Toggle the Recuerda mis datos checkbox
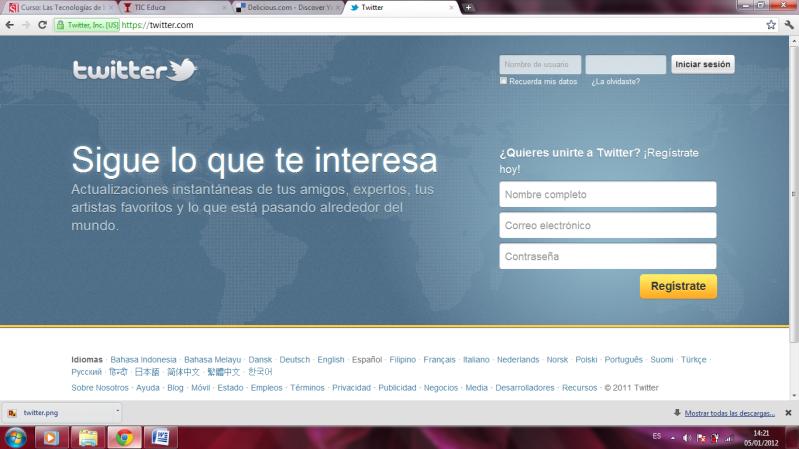This screenshot has height=449, width=799. [503, 81]
